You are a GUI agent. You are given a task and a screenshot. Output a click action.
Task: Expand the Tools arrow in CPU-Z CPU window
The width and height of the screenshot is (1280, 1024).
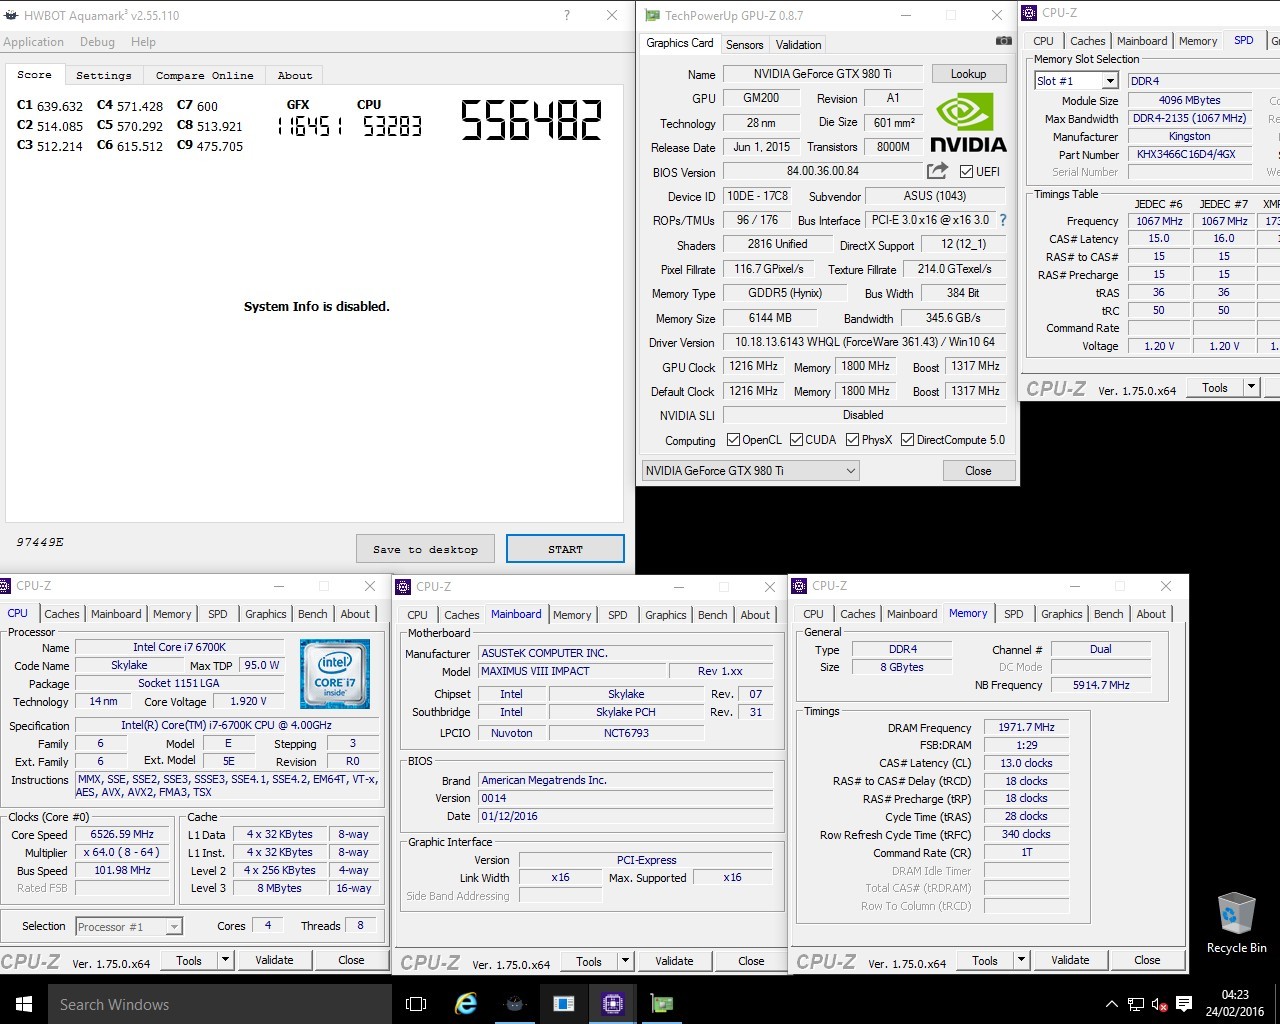pos(226,960)
